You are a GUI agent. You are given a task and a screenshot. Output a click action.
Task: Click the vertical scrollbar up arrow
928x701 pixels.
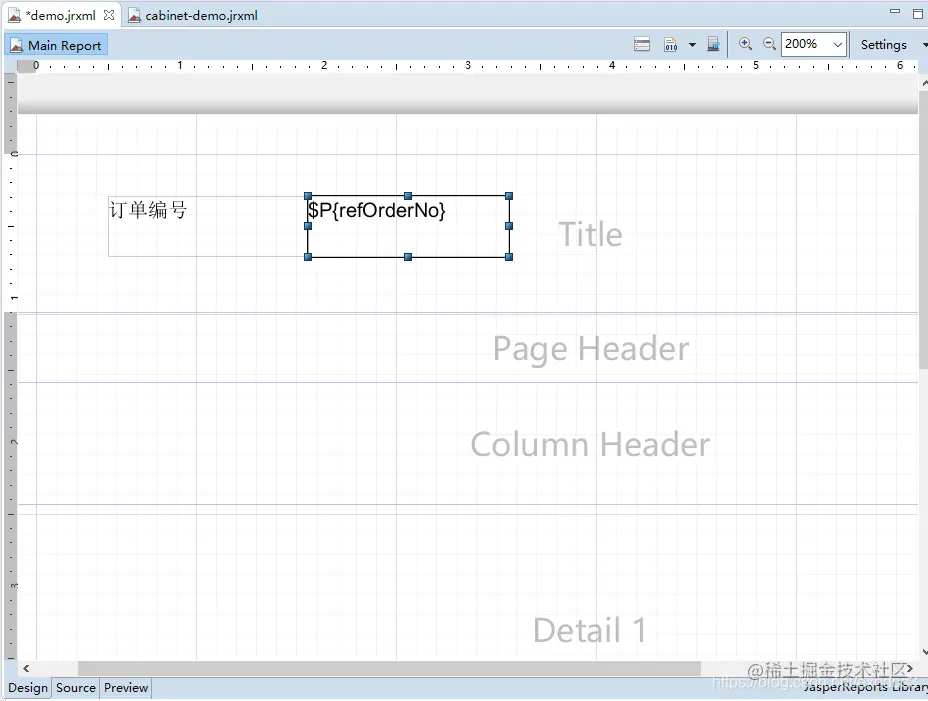924,85
